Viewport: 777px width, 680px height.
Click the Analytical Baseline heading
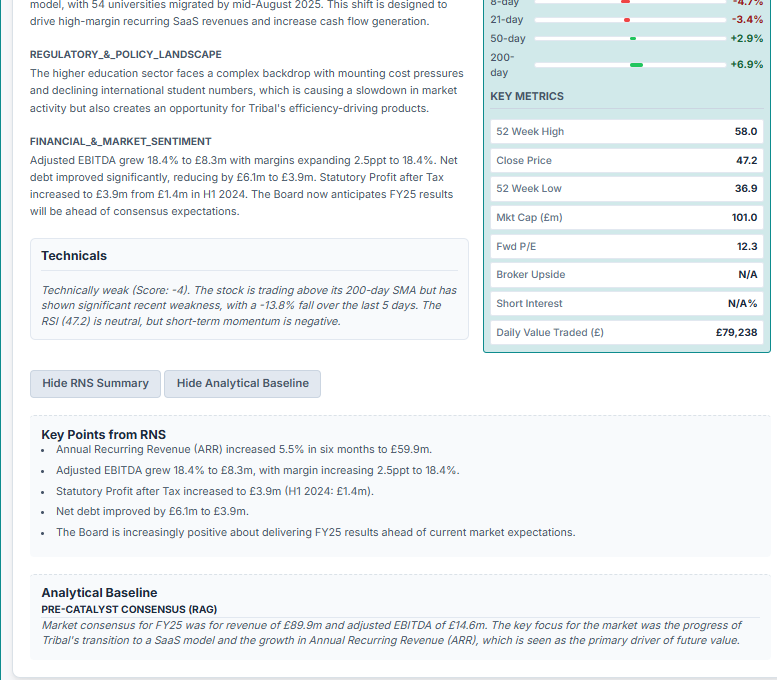[99, 593]
